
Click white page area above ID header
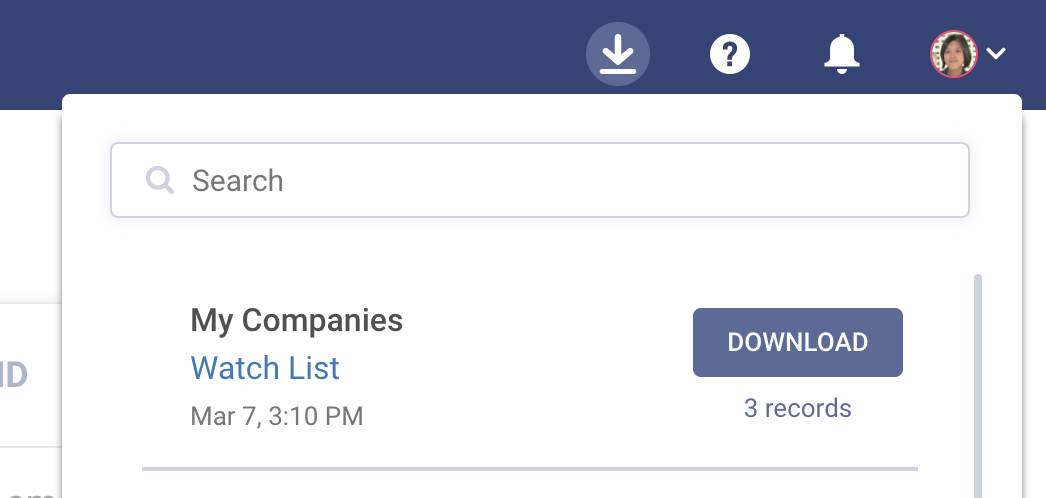tap(30, 200)
